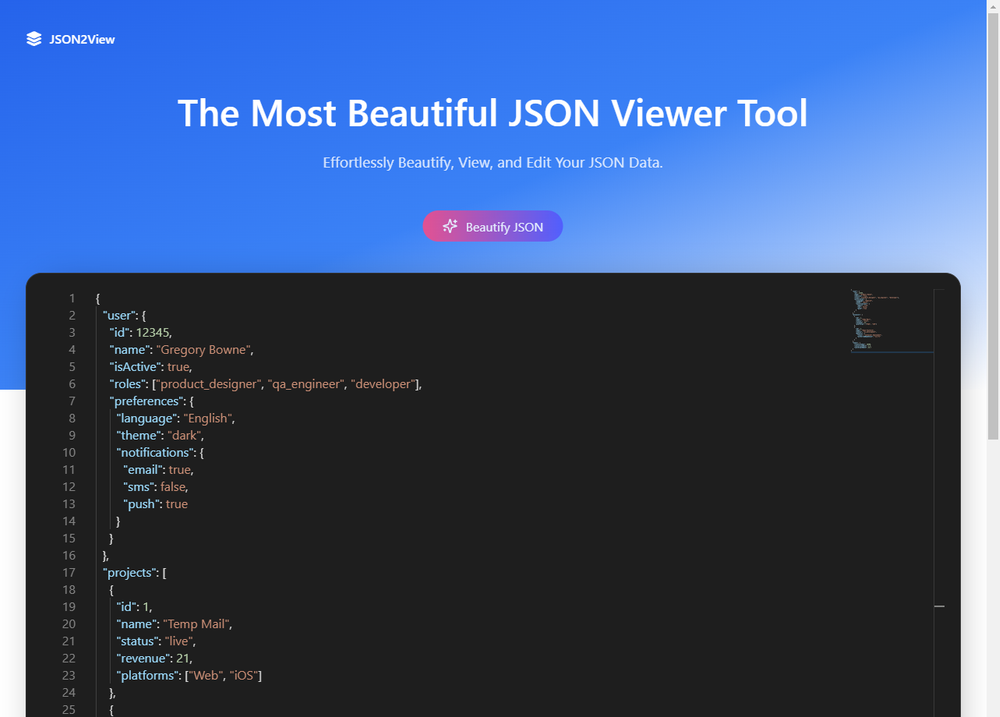
Task: Collapse the "projects" array on line 17
Action: click(87, 573)
